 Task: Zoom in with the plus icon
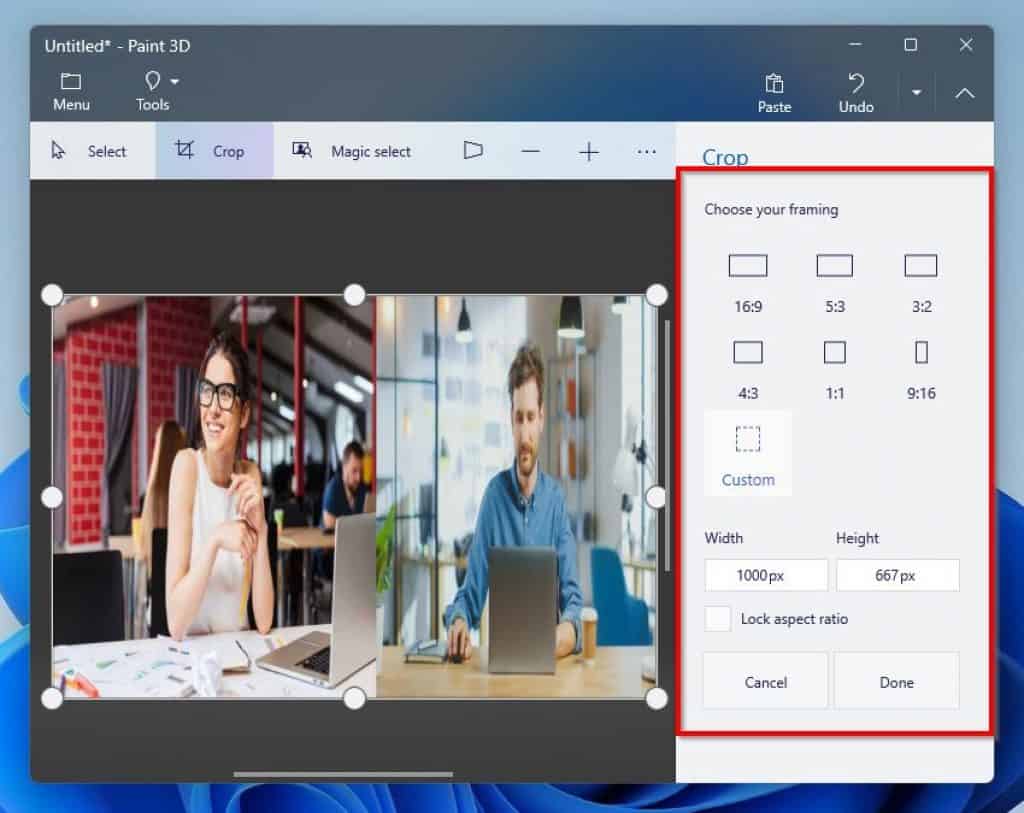tap(588, 151)
